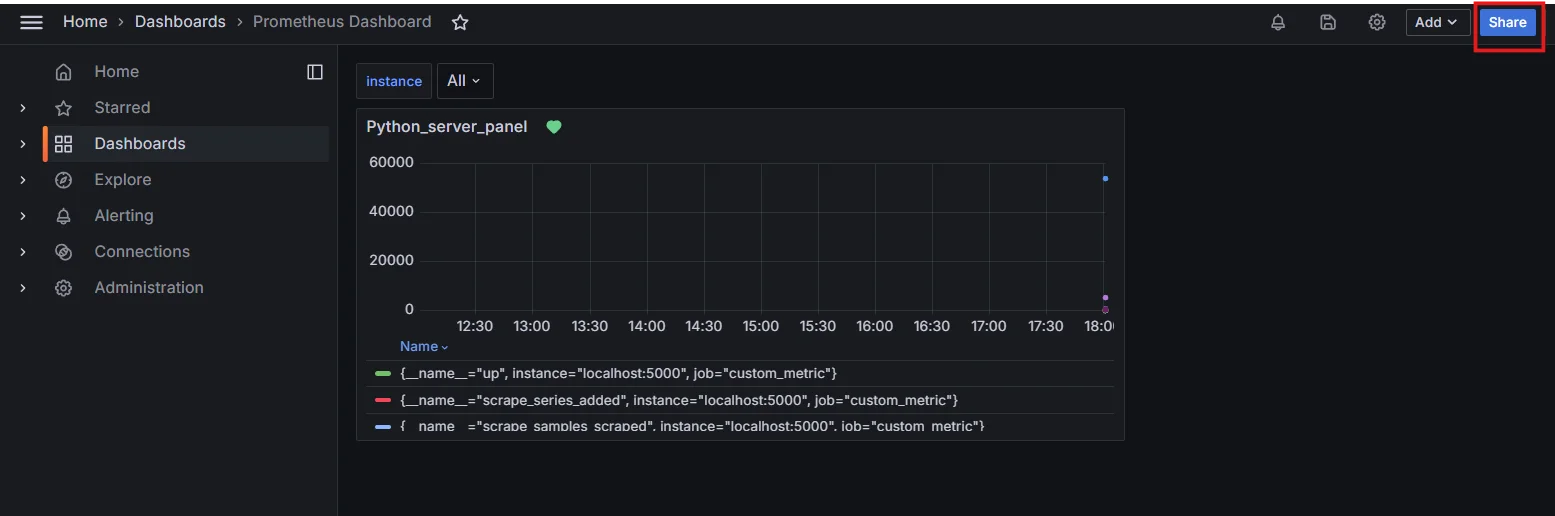Sort the legend by the Name header
This screenshot has height=516, width=1555.
coord(424,346)
